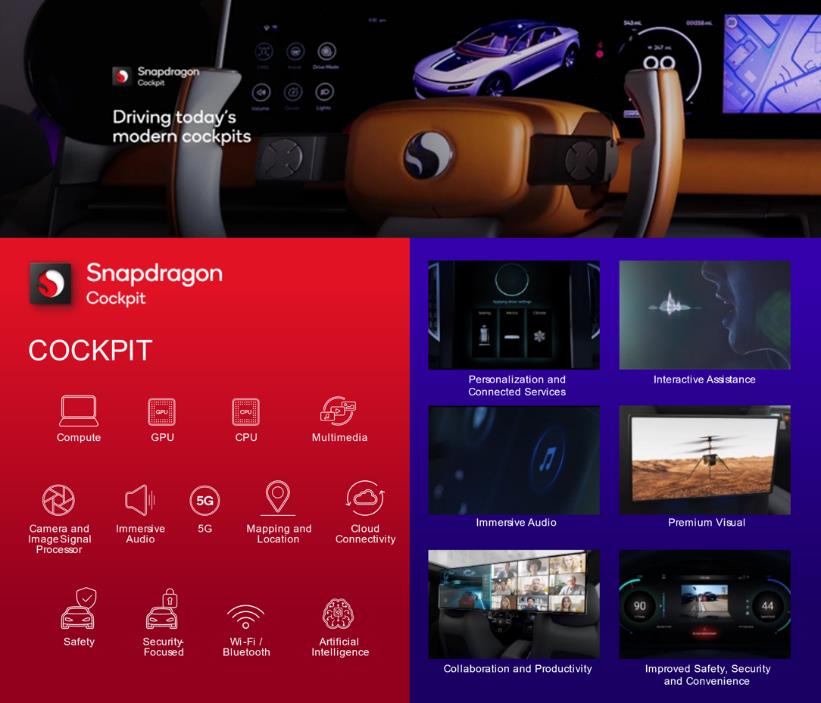Click the "Mapping and Location" label

279,534
